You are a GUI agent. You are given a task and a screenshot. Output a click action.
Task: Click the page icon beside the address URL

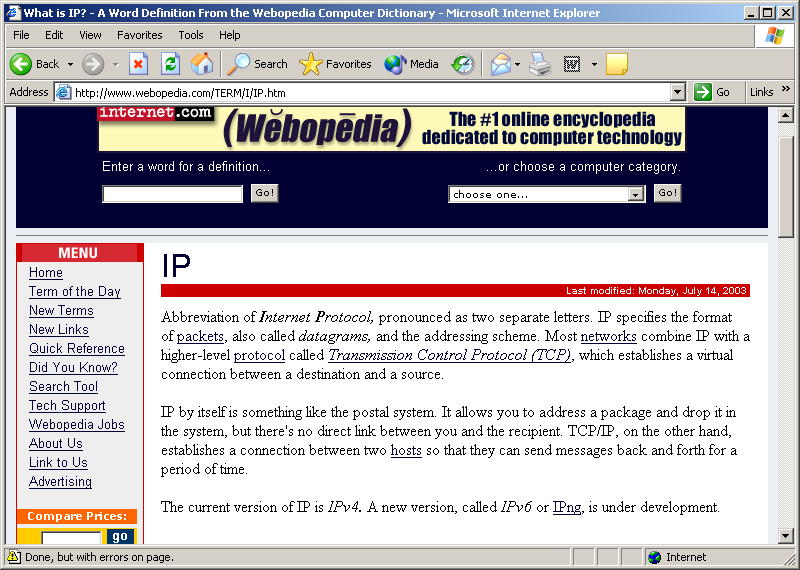coord(63,92)
